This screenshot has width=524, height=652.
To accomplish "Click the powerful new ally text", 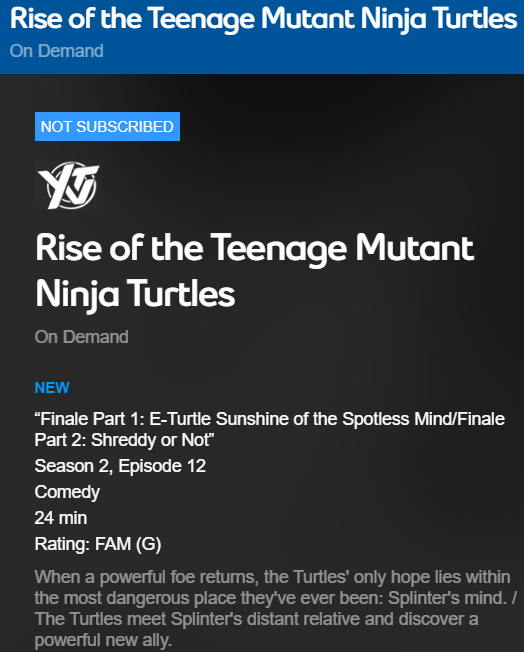I will point(103,640).
